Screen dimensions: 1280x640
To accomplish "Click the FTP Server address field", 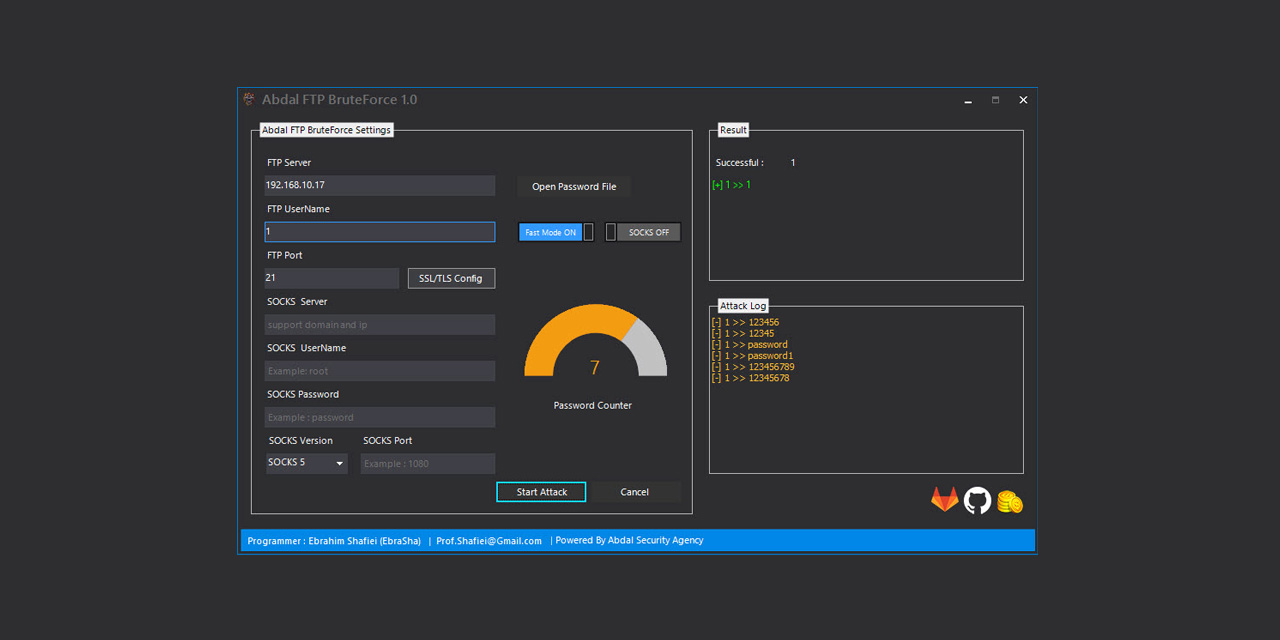I will 379,185.
